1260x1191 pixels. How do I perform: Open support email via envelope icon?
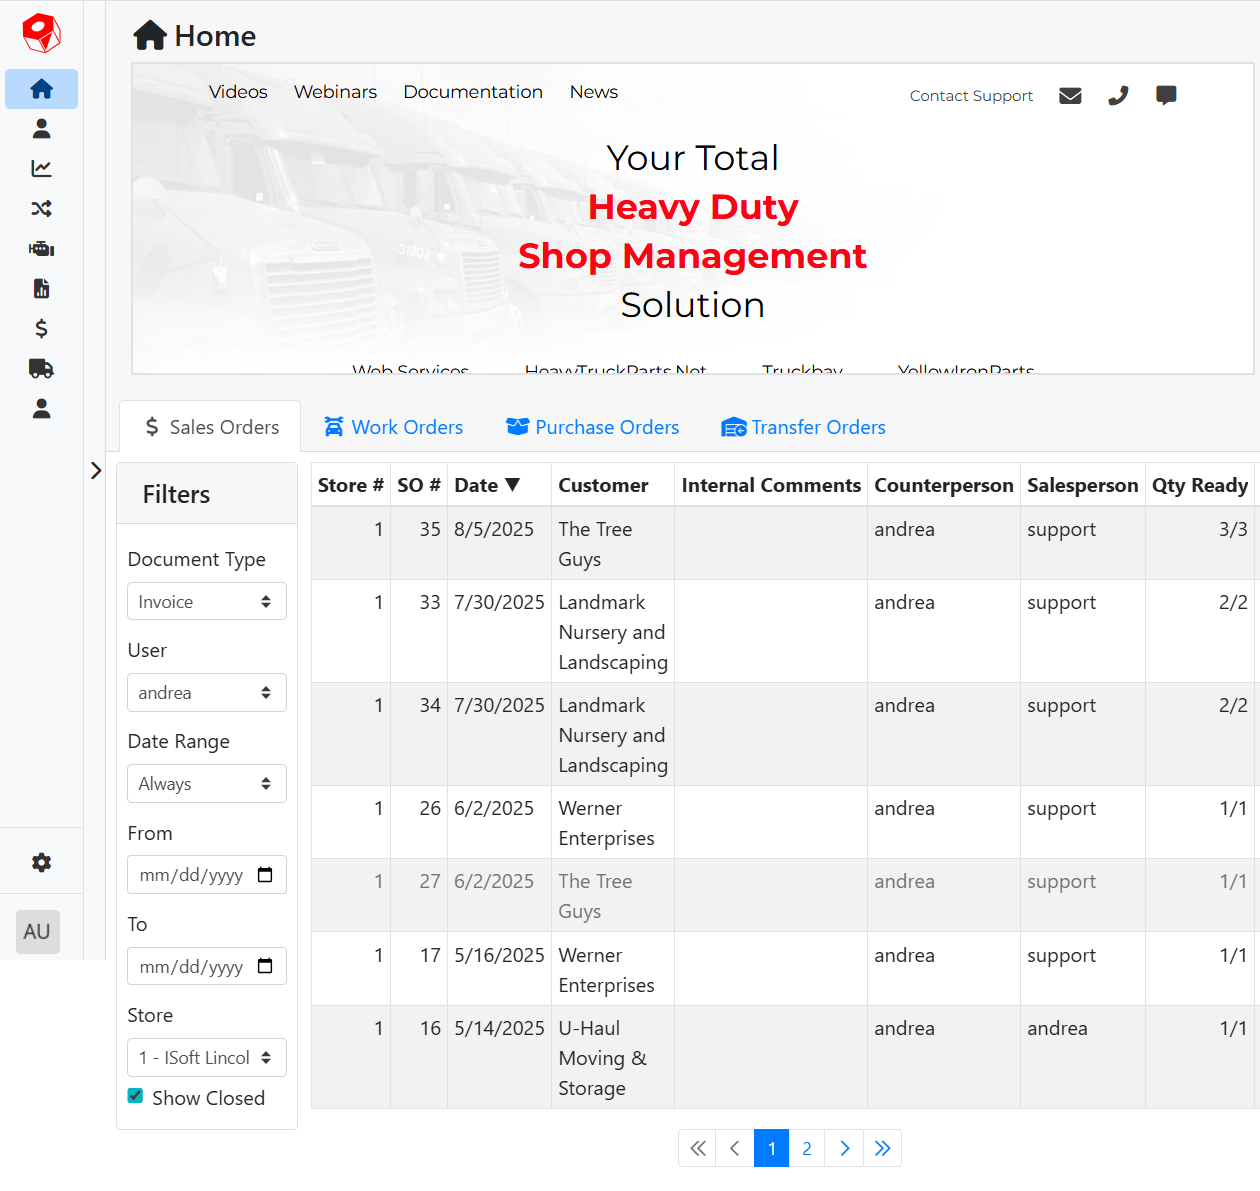(x=1070, y=95)
